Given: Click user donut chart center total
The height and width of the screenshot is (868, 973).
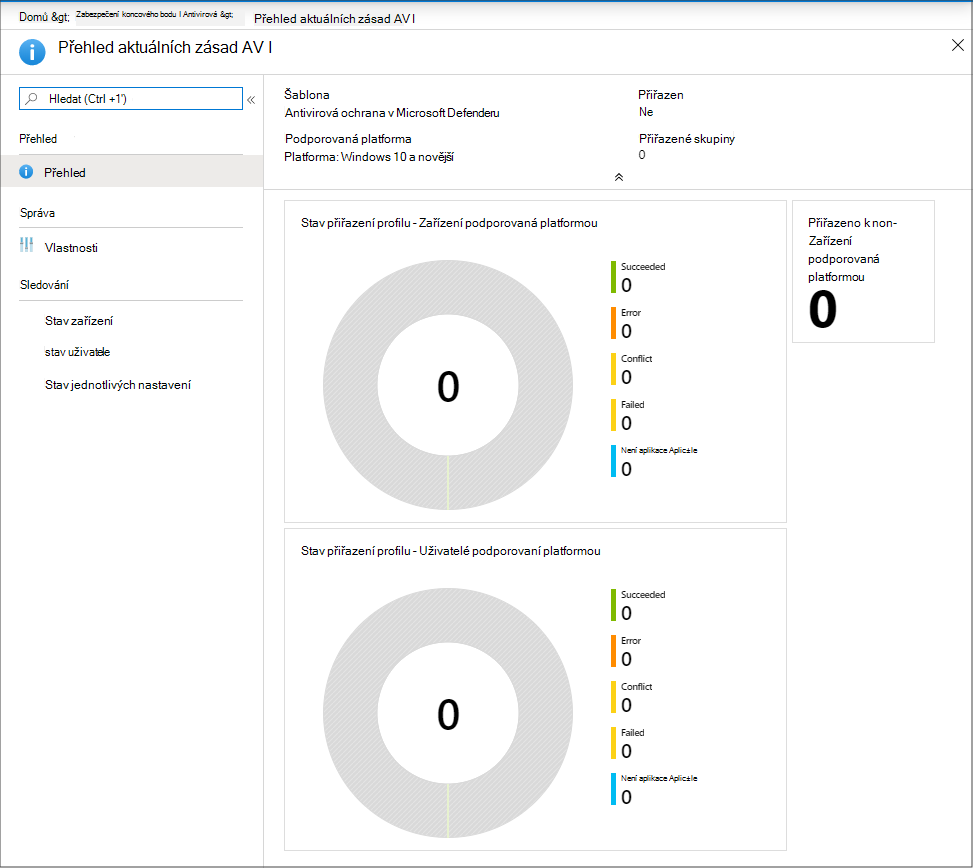Looking at the screenshot, I should coord(448,714).
